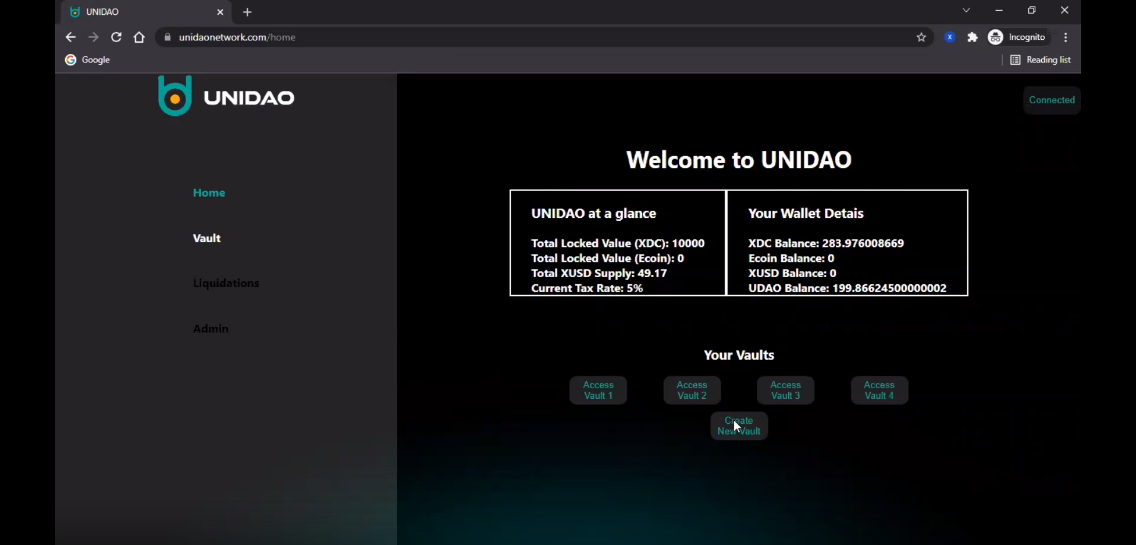Viewport: 1136px width, 545px height.
Task: Open the Google bookmark
Action: (x=88, y=59)
